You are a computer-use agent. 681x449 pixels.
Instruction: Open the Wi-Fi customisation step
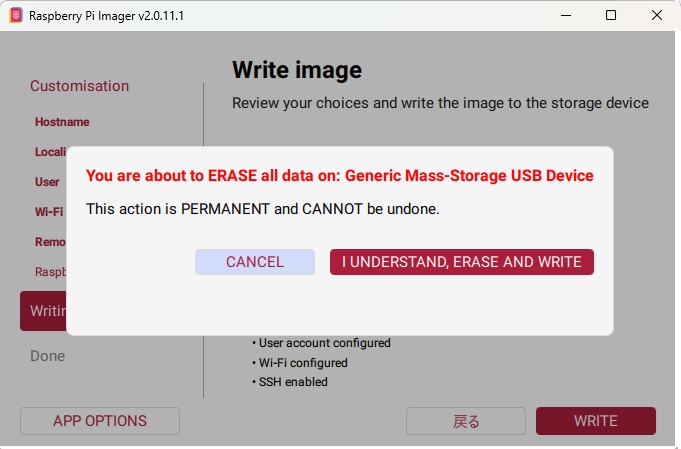point(49,212)
